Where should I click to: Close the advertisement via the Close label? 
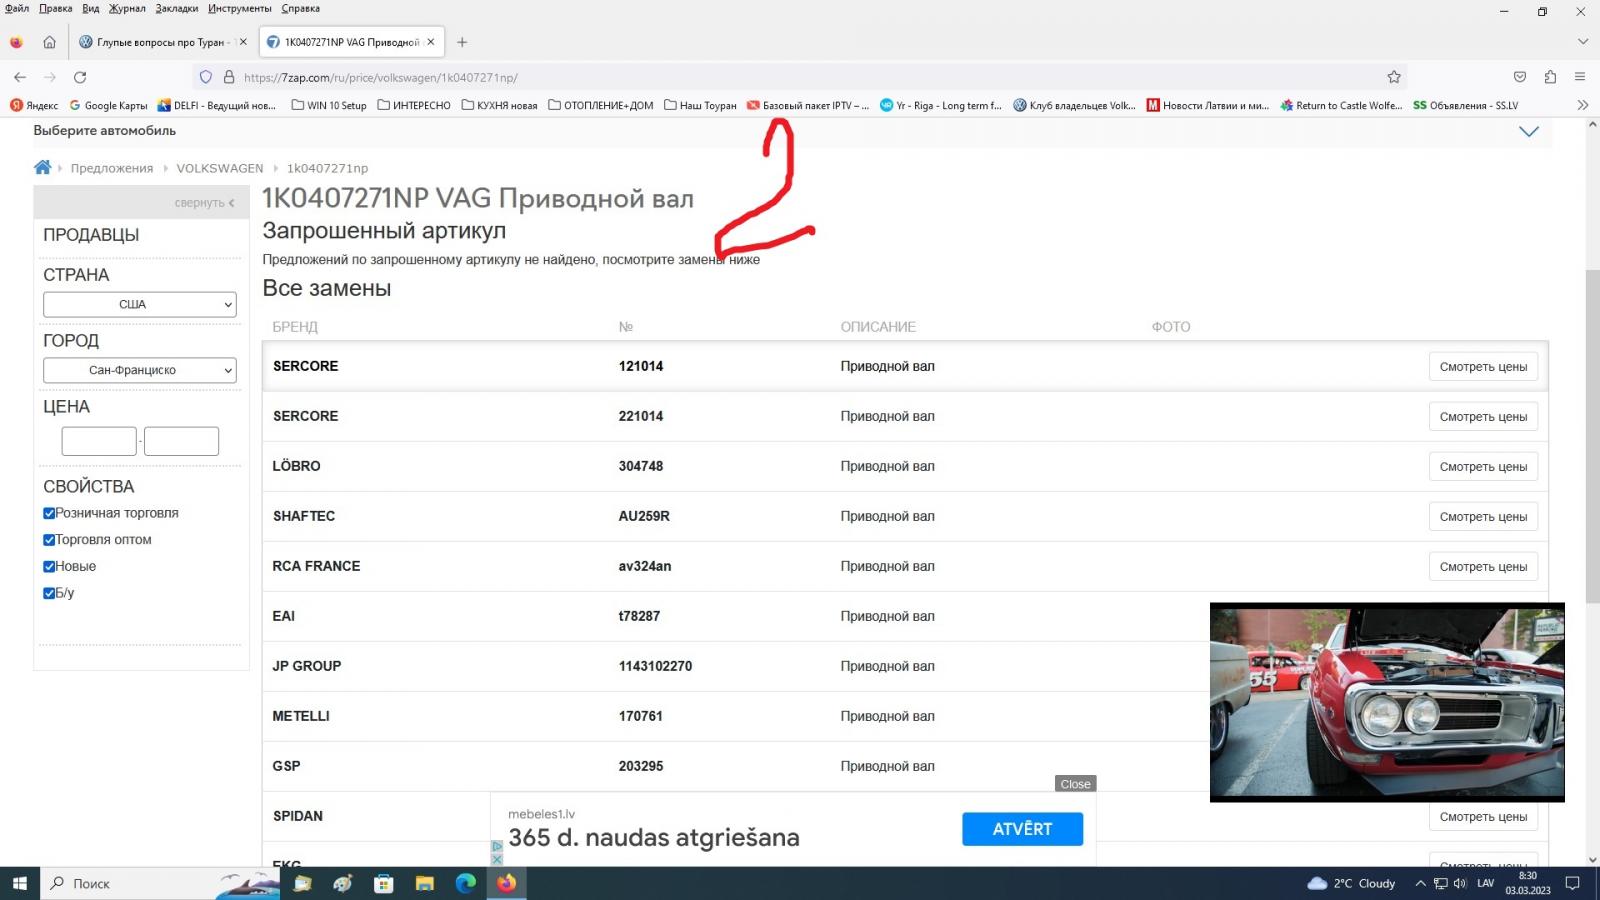coord(1075,784)
